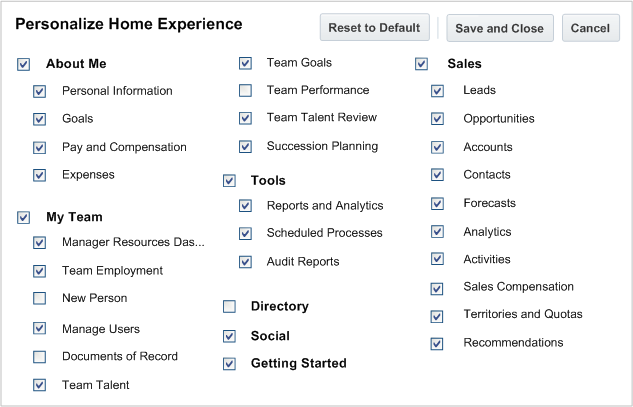Viewport: 633px width, 407px height.
Task: Uncheck Territories and Quotas
Action: point(438,316)
